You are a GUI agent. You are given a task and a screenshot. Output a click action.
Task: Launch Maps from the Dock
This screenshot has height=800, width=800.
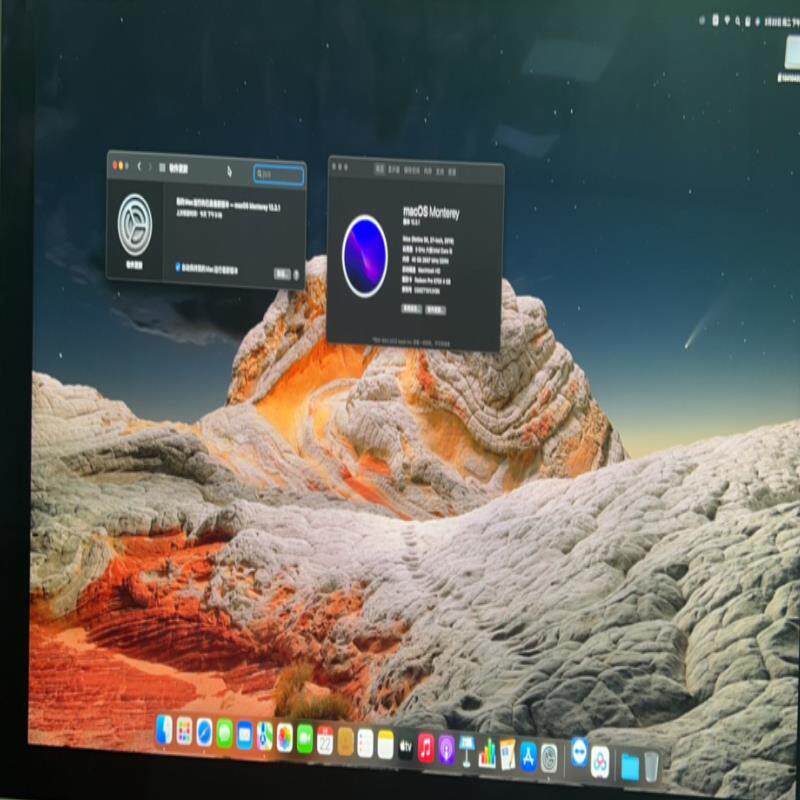coord(264,736)
